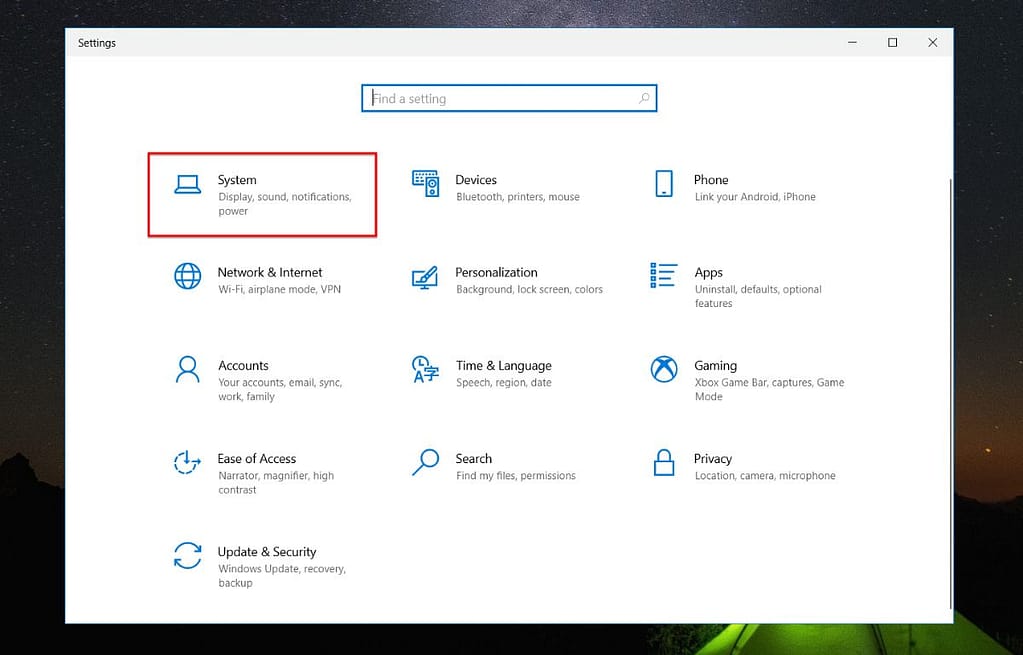Click the magnifier icon in the search box

(644, 98)
